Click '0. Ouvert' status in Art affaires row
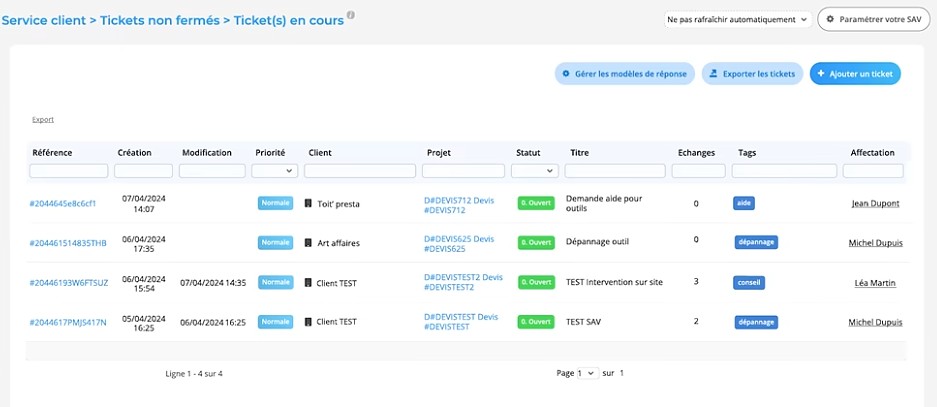 click(536, 243)
